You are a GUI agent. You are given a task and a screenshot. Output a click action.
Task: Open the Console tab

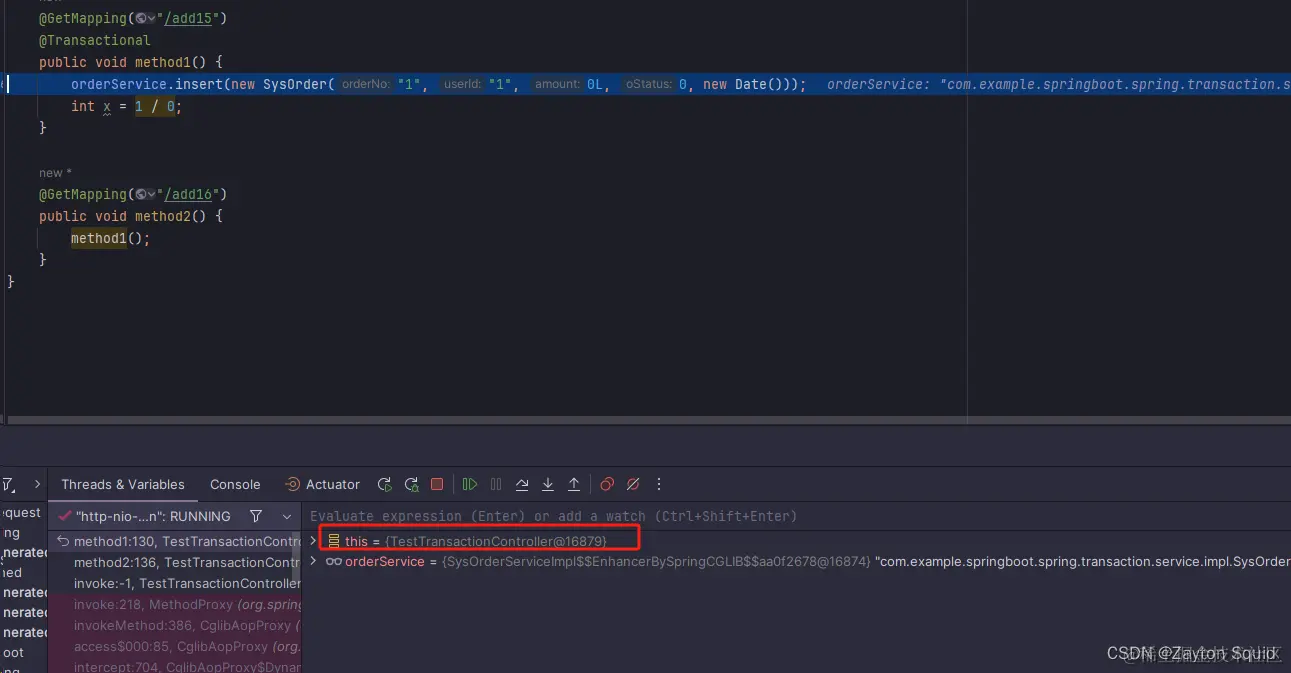tap(235, 484)
